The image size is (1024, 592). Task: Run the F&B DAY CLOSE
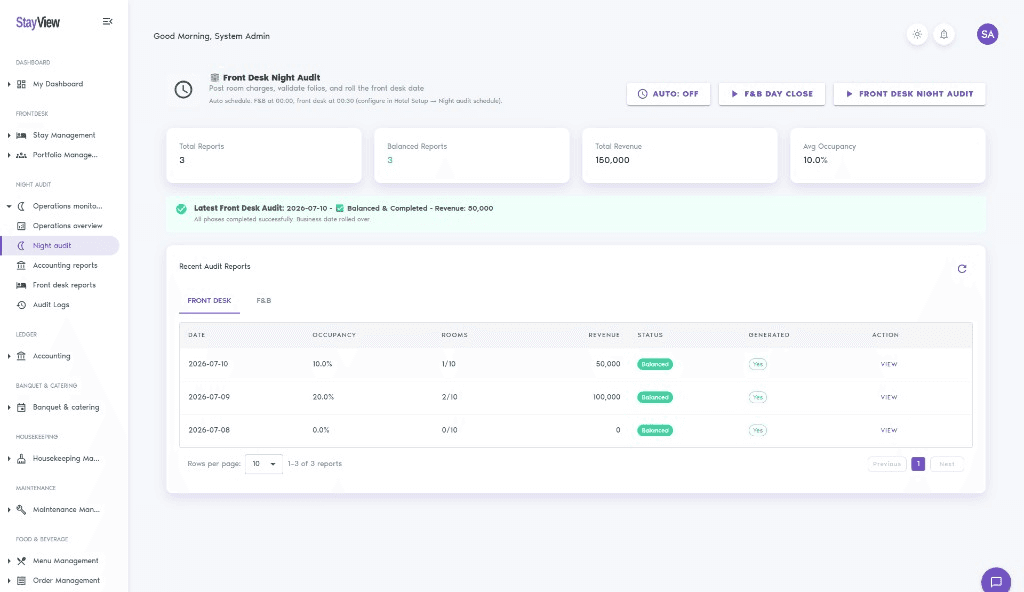(771, 94)
